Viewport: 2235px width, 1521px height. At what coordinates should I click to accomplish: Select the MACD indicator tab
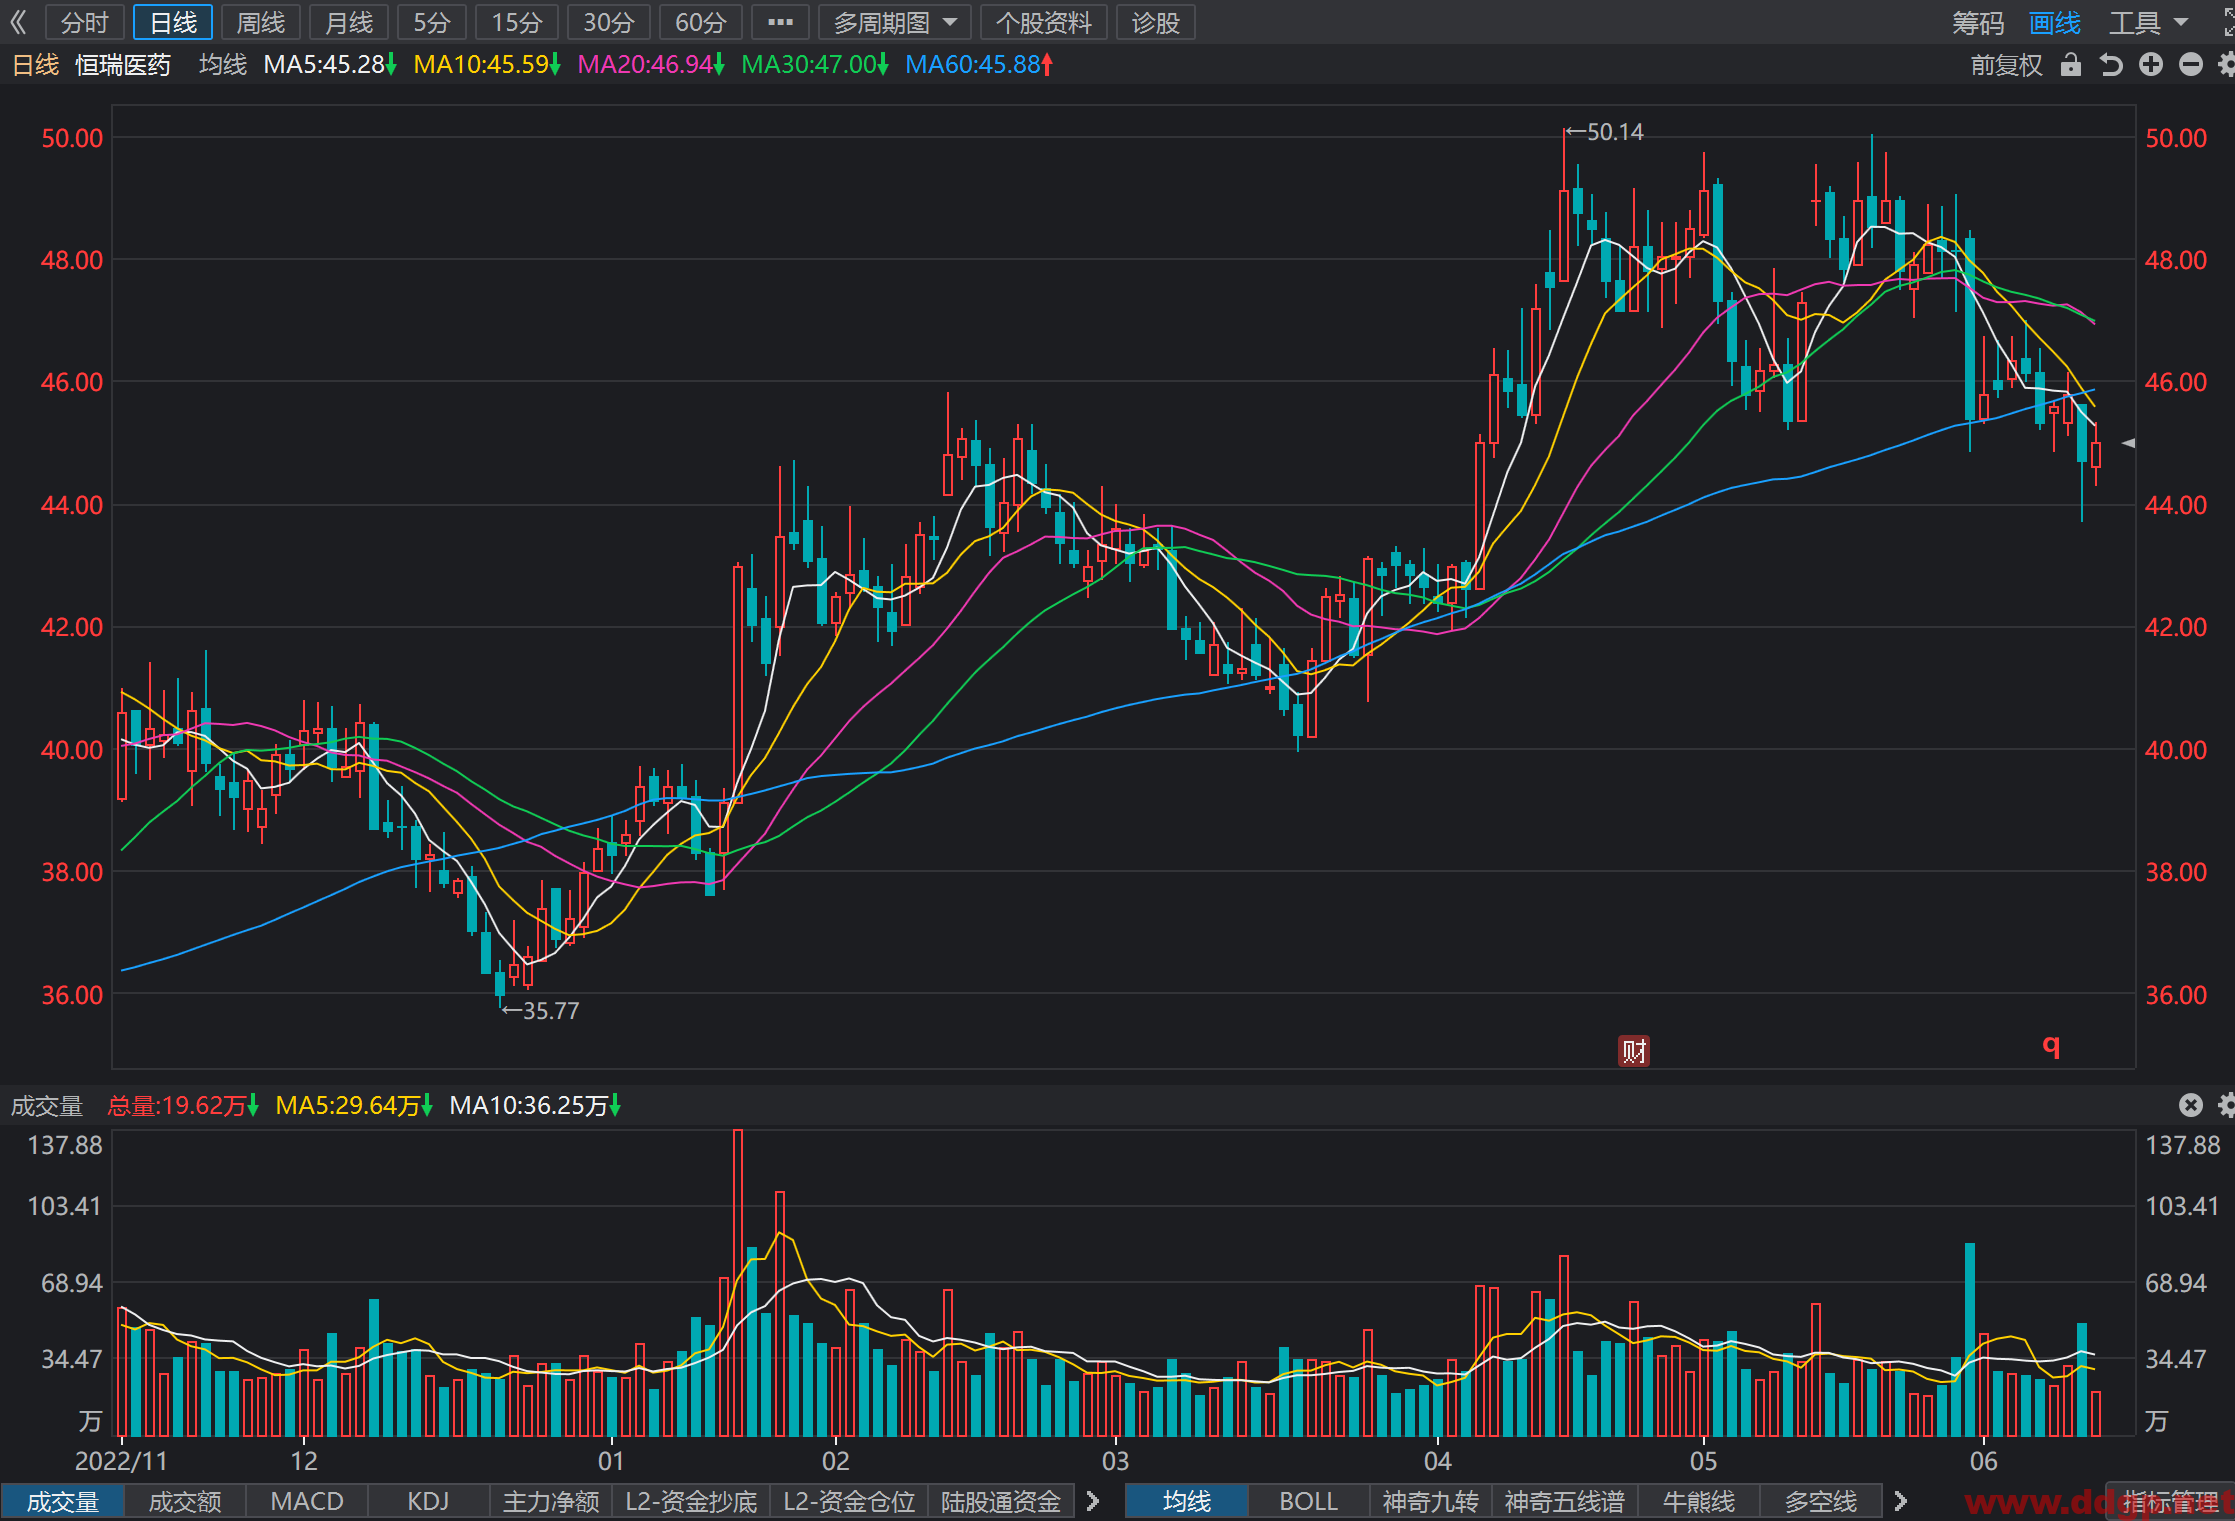(x=307, y=1501)
